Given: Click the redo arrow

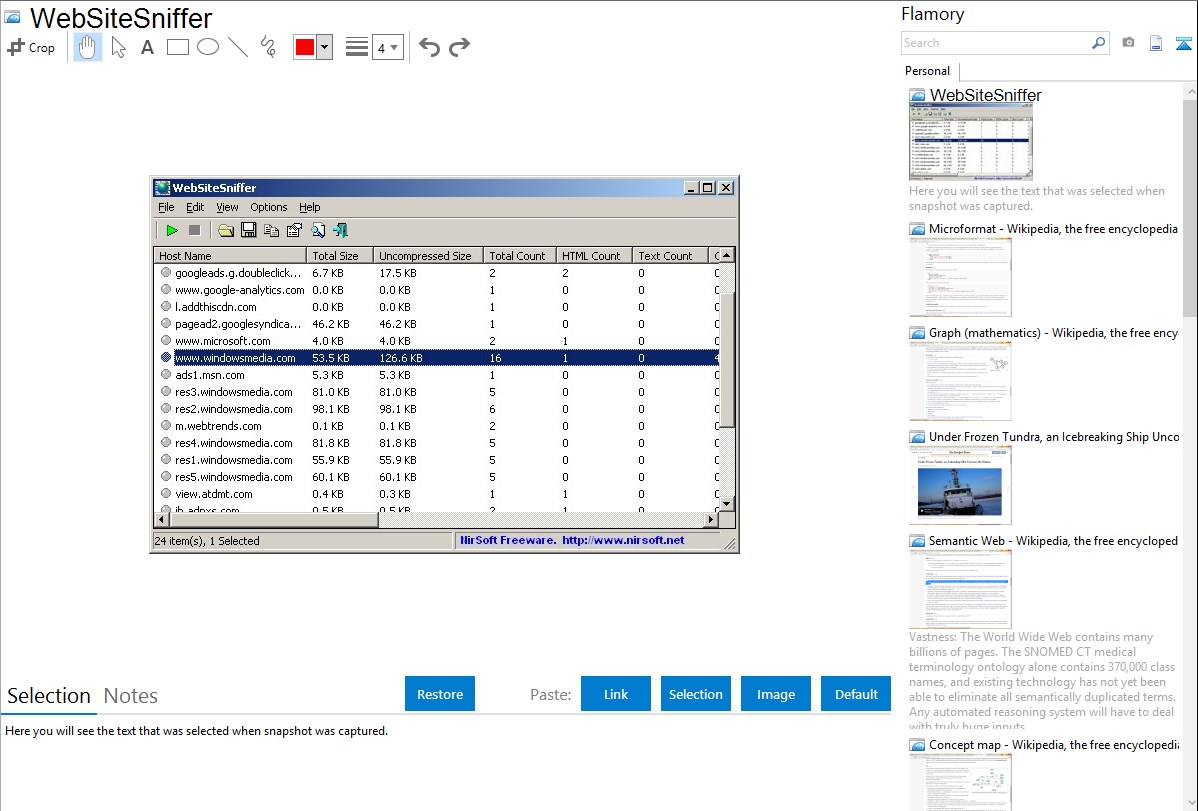Looking at the screenshot, I should pos(459,47).
